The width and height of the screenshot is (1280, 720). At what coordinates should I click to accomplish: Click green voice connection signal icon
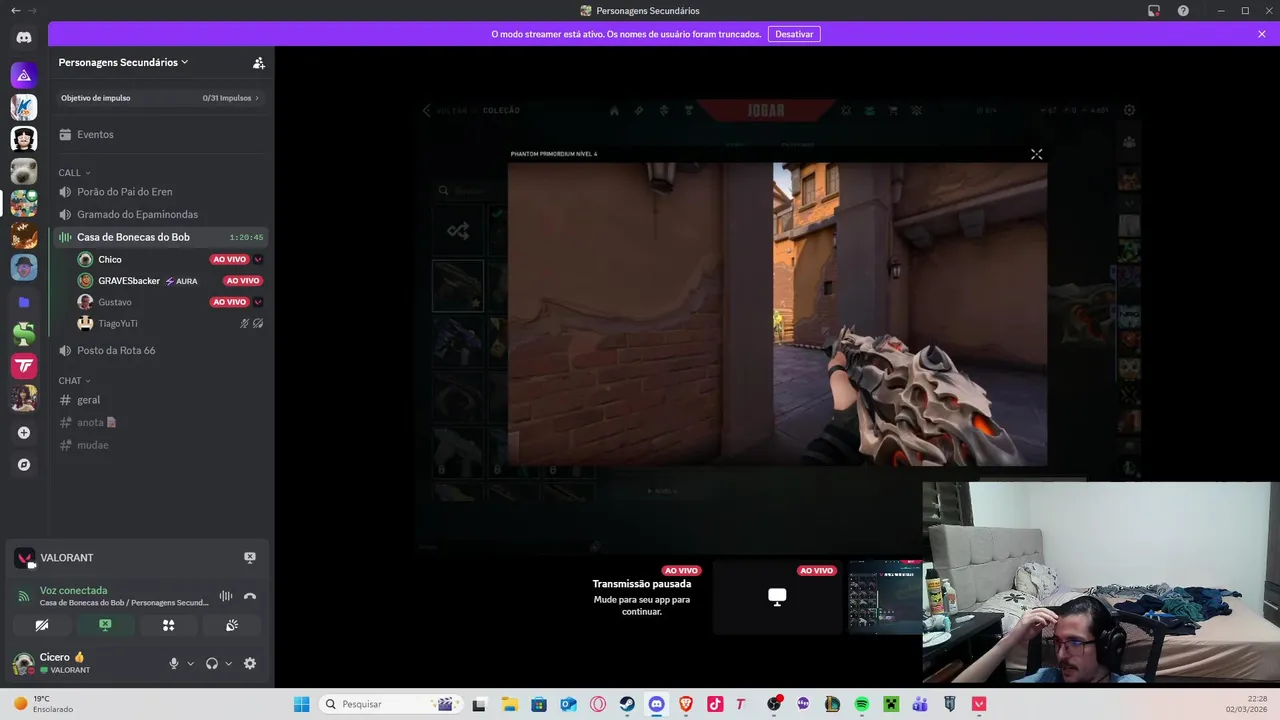point(24,597)
